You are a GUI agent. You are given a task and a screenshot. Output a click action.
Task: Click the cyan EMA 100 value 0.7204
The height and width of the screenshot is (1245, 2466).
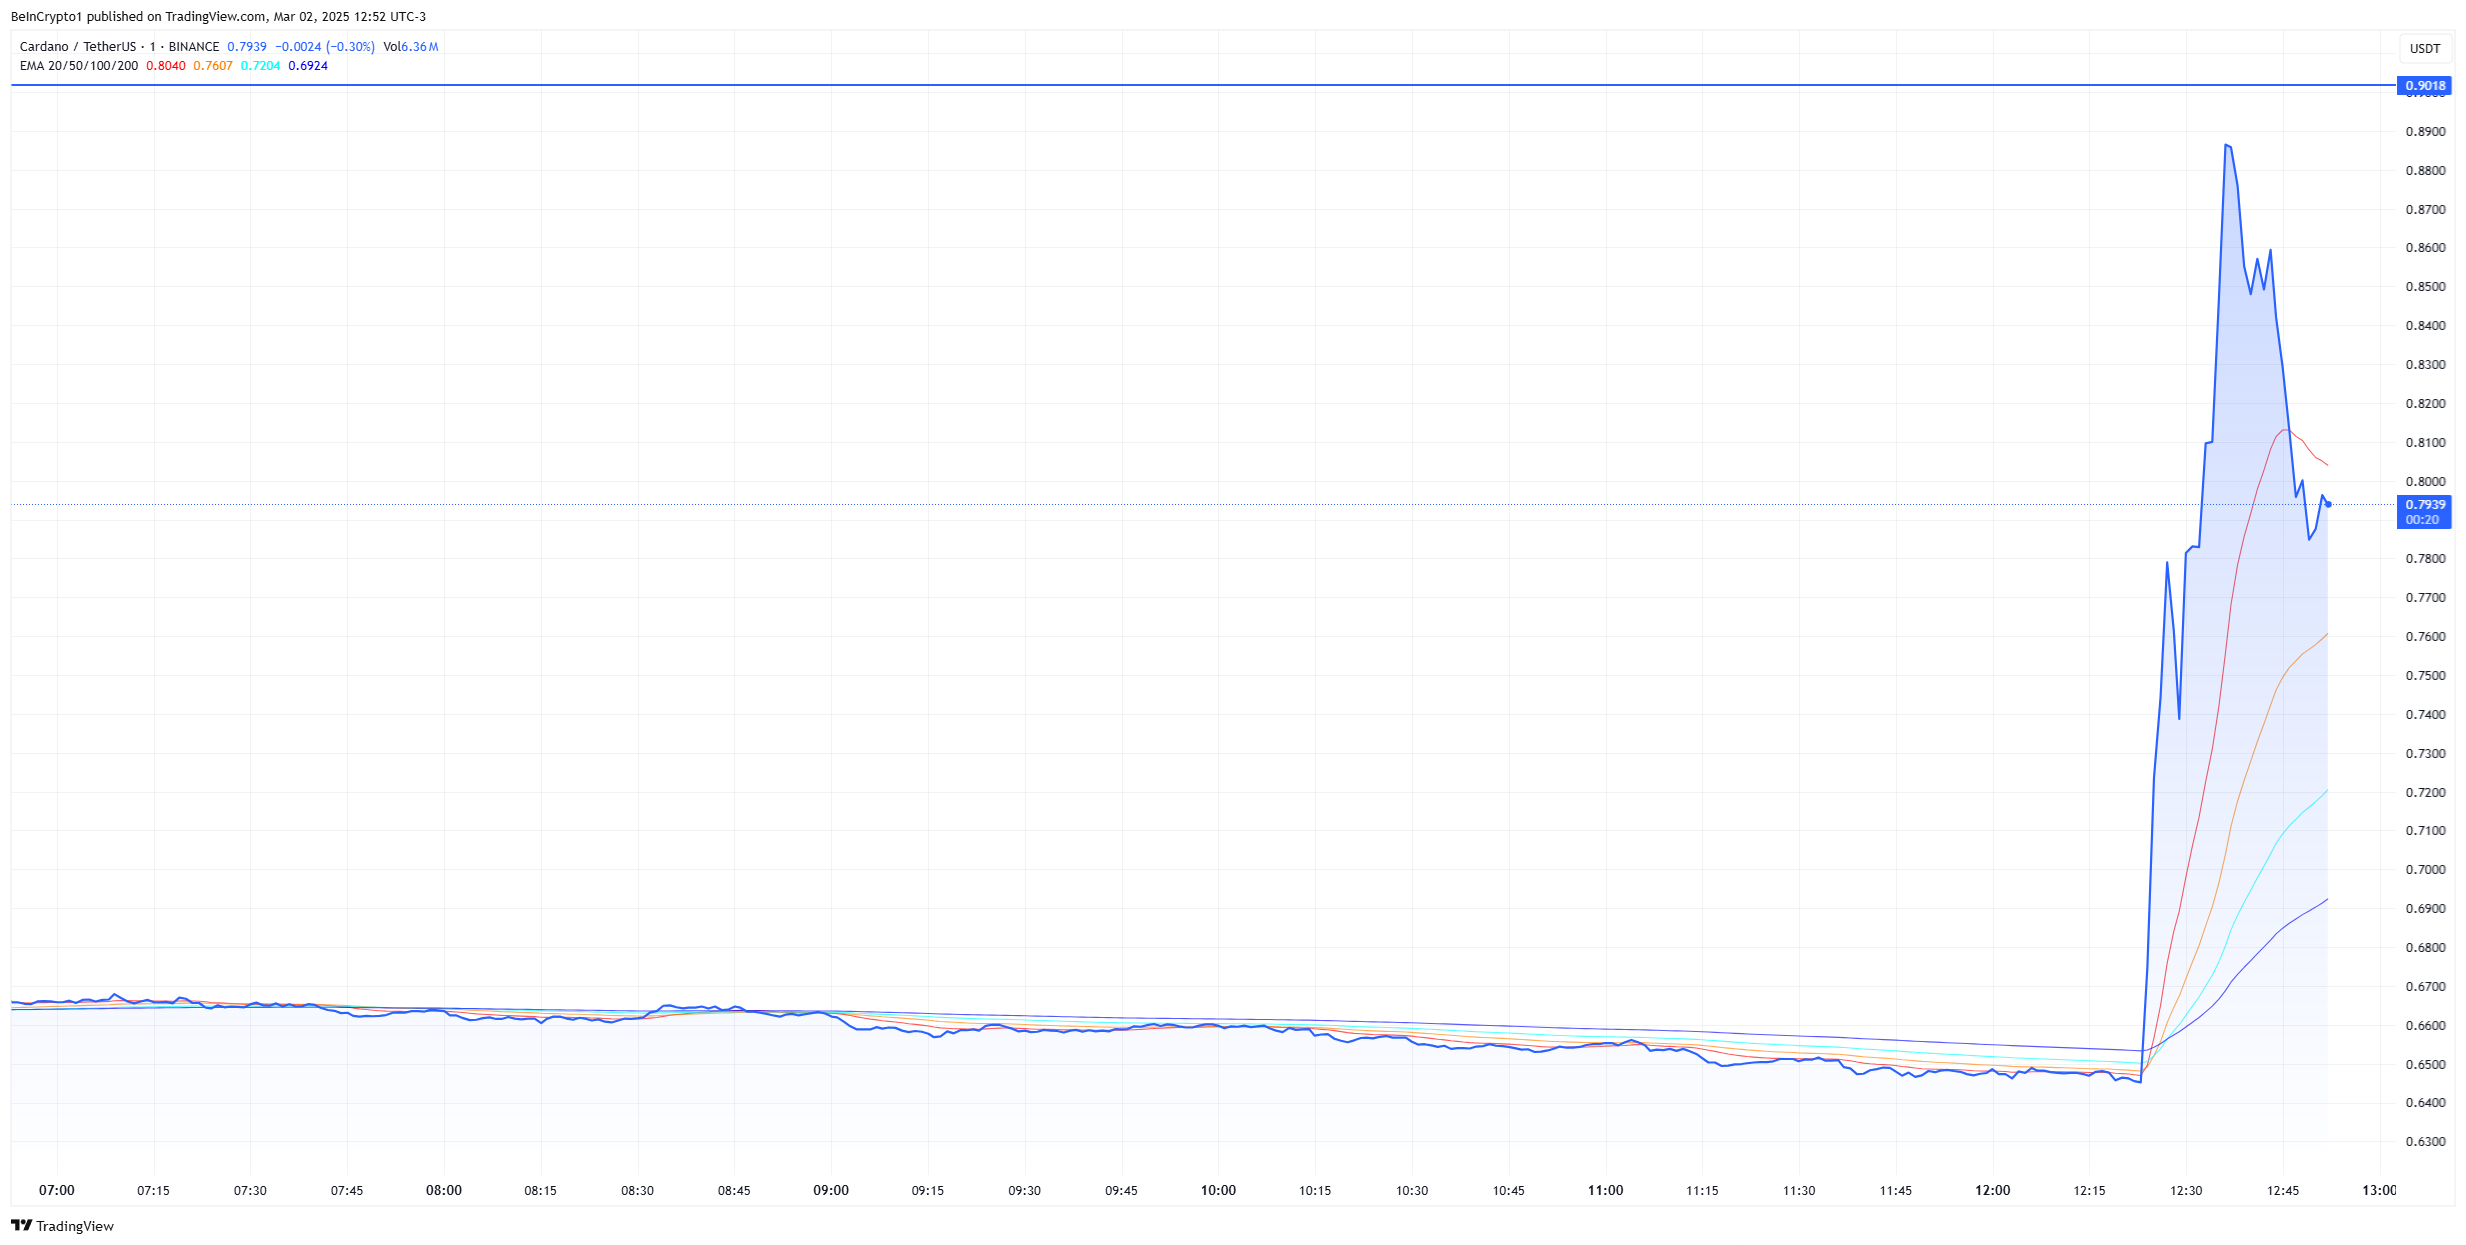click(260, 66)
